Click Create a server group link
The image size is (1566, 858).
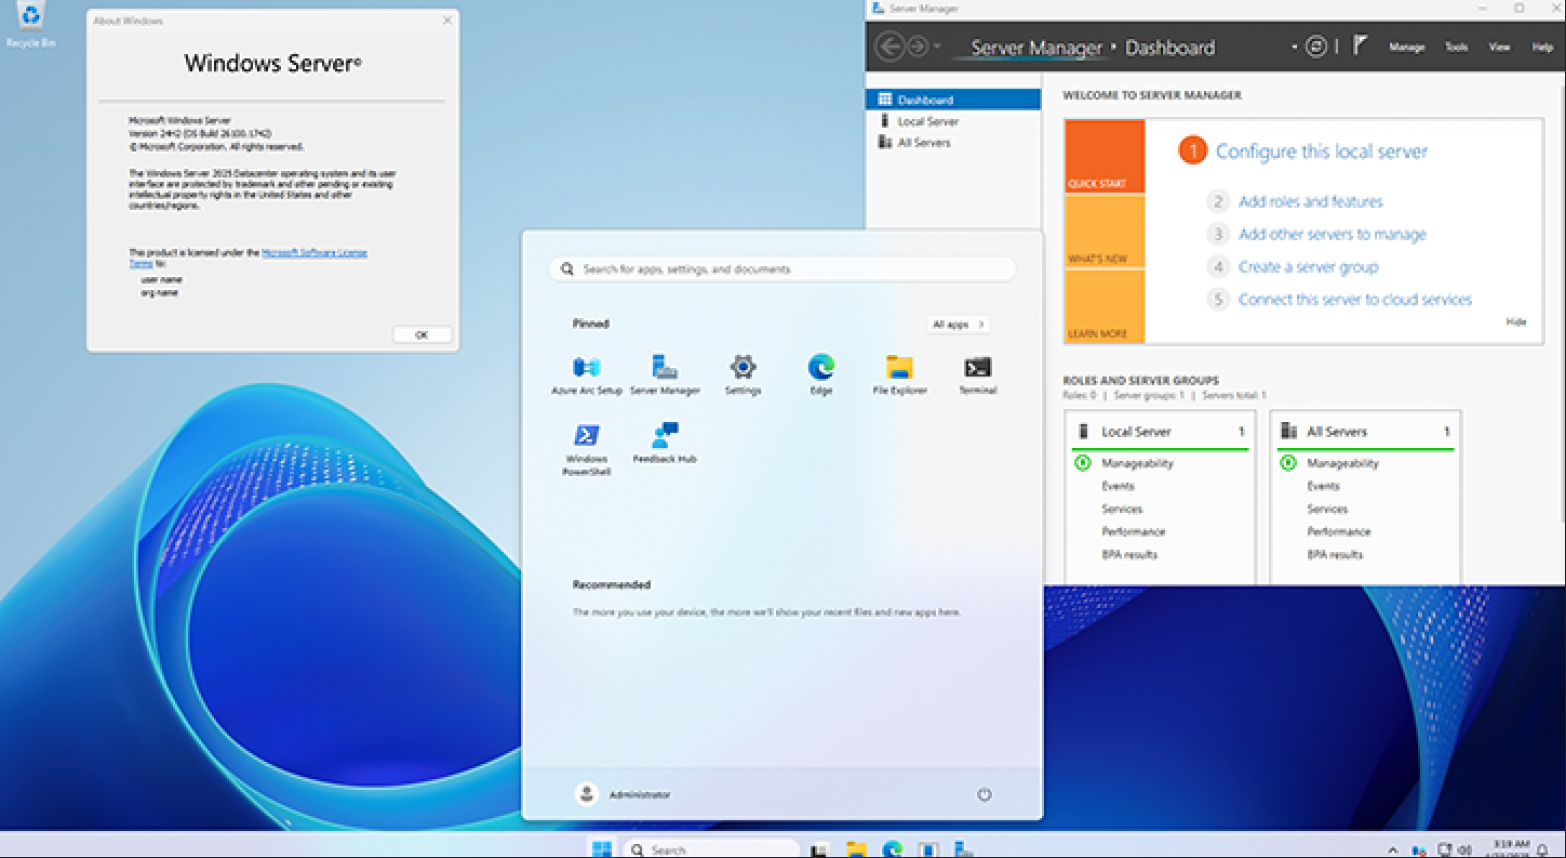pyautogui.click(x=1308, y=267)
